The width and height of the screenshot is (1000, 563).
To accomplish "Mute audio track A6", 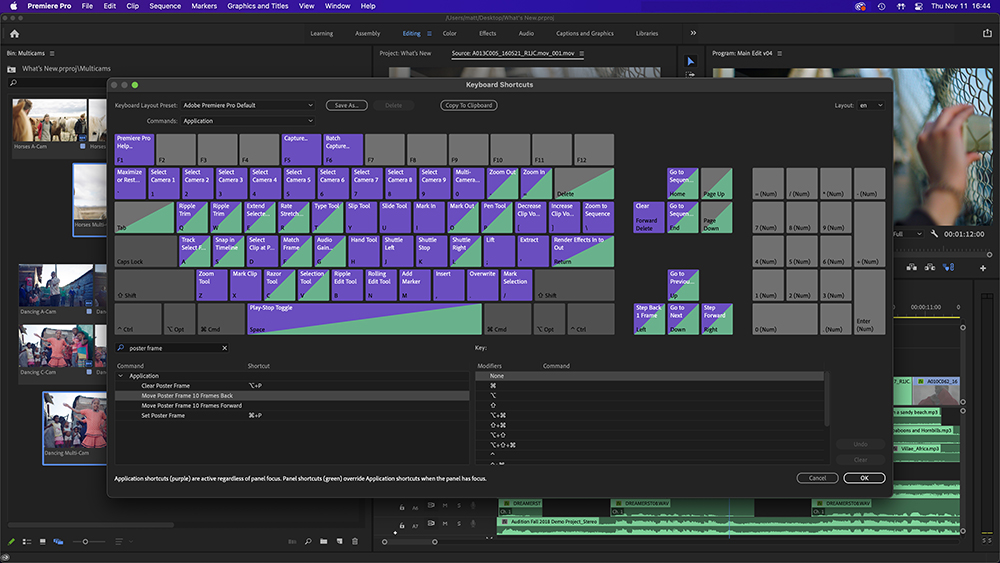I will pyautogui.click(x=445, y=506).
